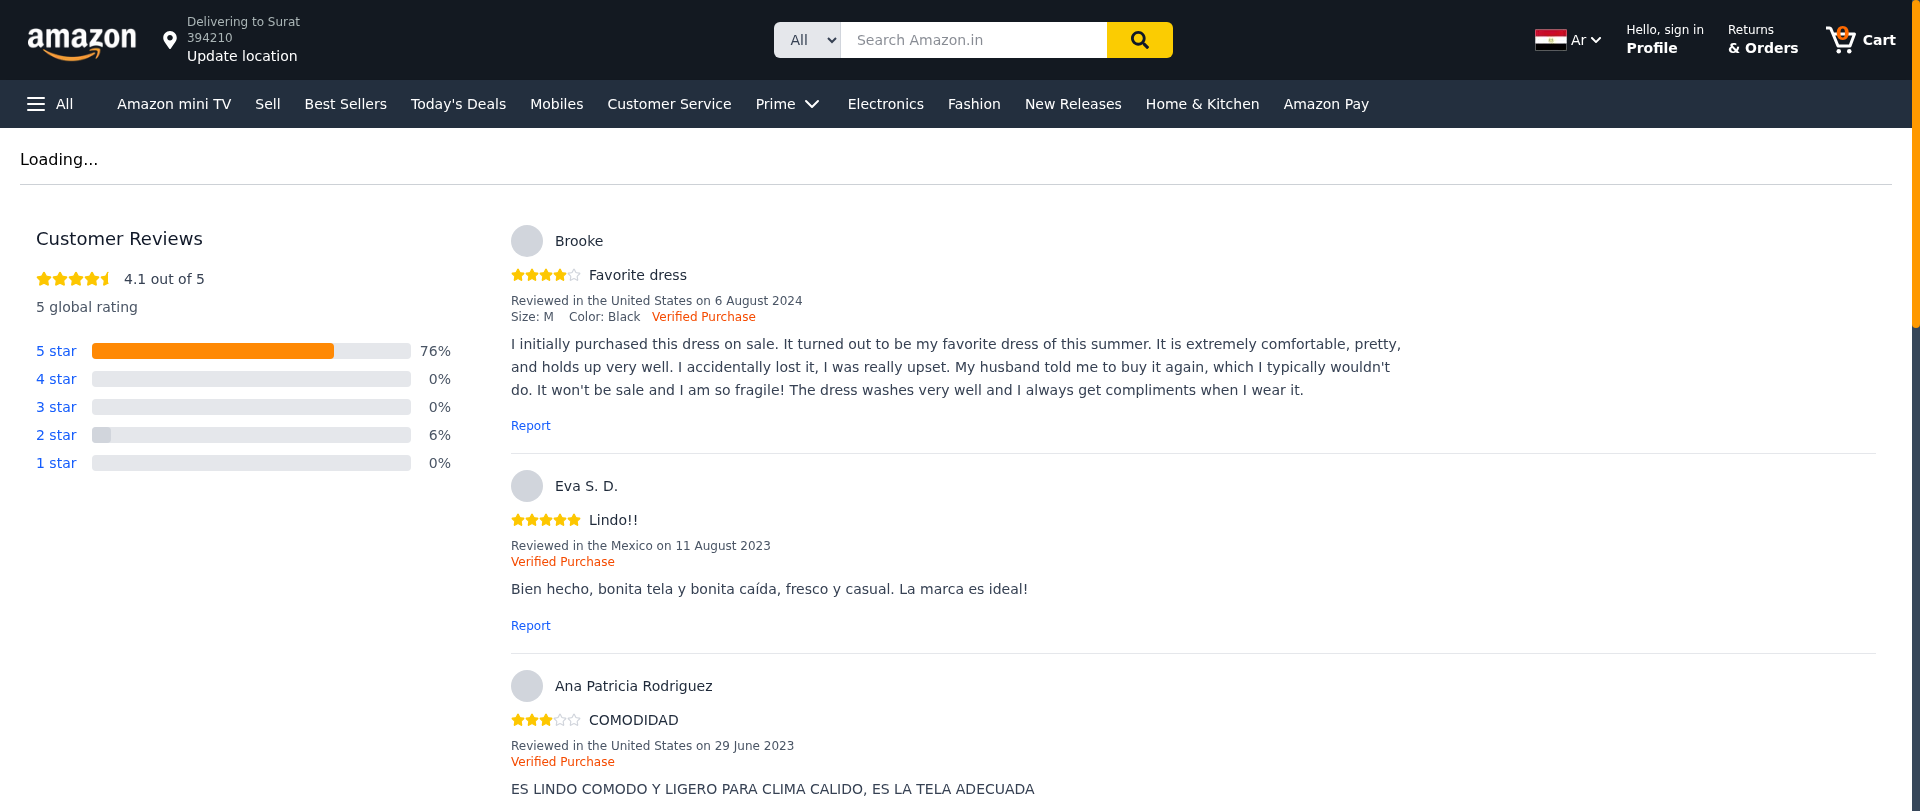1920x811 pixels.
Task: Filter reviews by 5 star link
Action: point(56,351)
